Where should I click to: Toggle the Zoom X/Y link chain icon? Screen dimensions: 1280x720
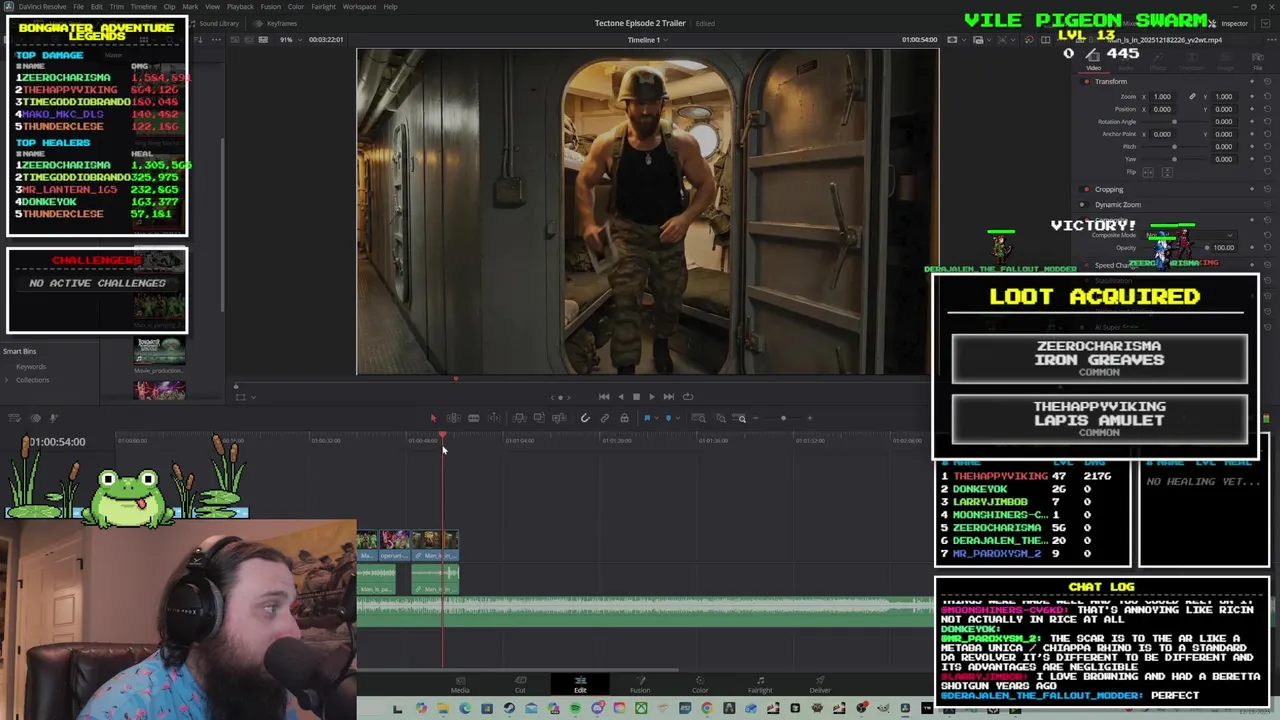point(1192,97)
